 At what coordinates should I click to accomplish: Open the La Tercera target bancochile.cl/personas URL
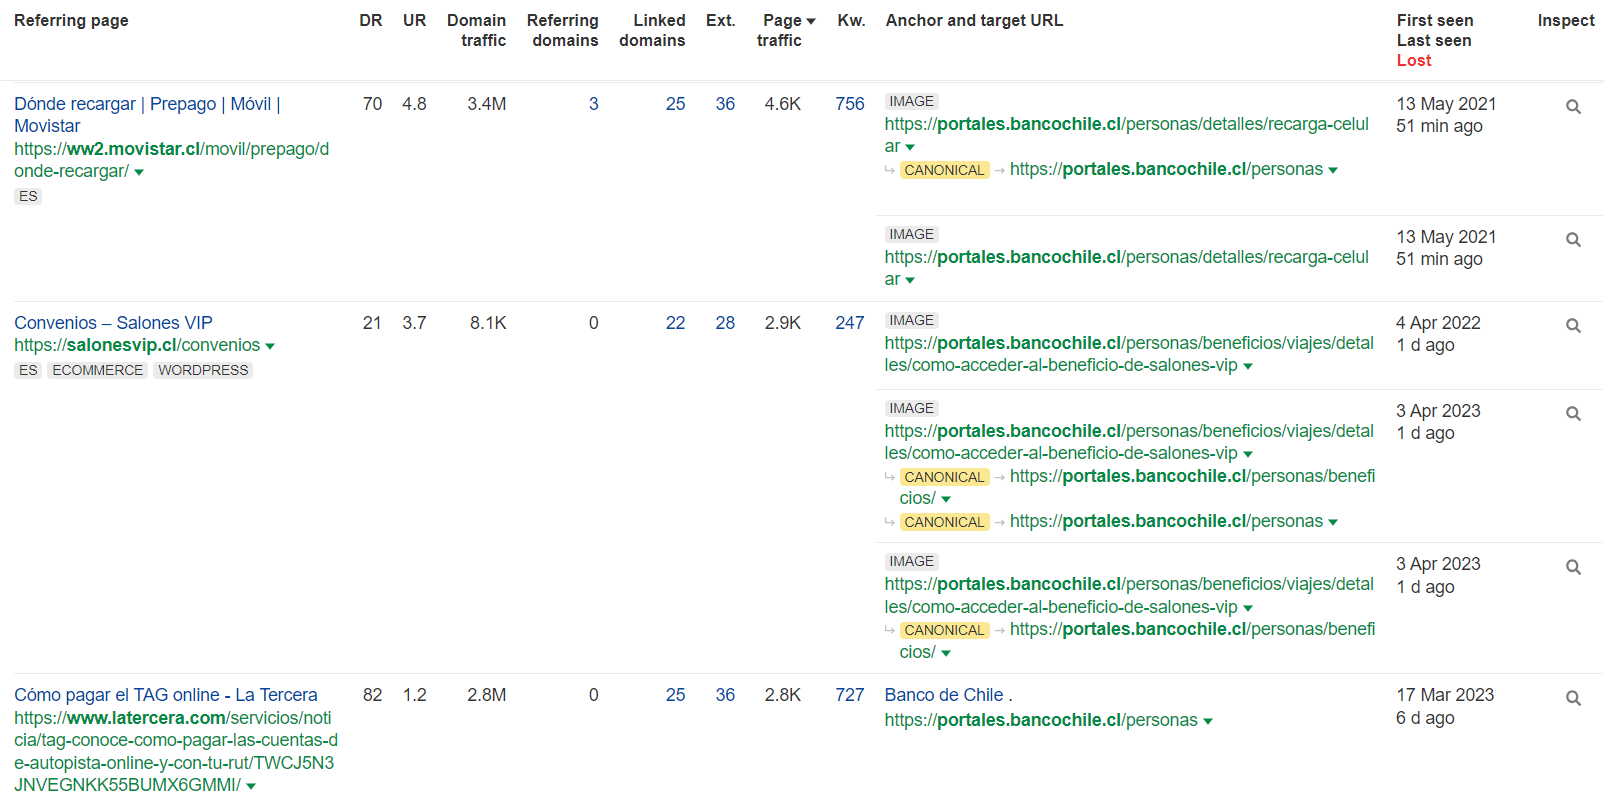pyautogui.click(x=1041, y=720)
